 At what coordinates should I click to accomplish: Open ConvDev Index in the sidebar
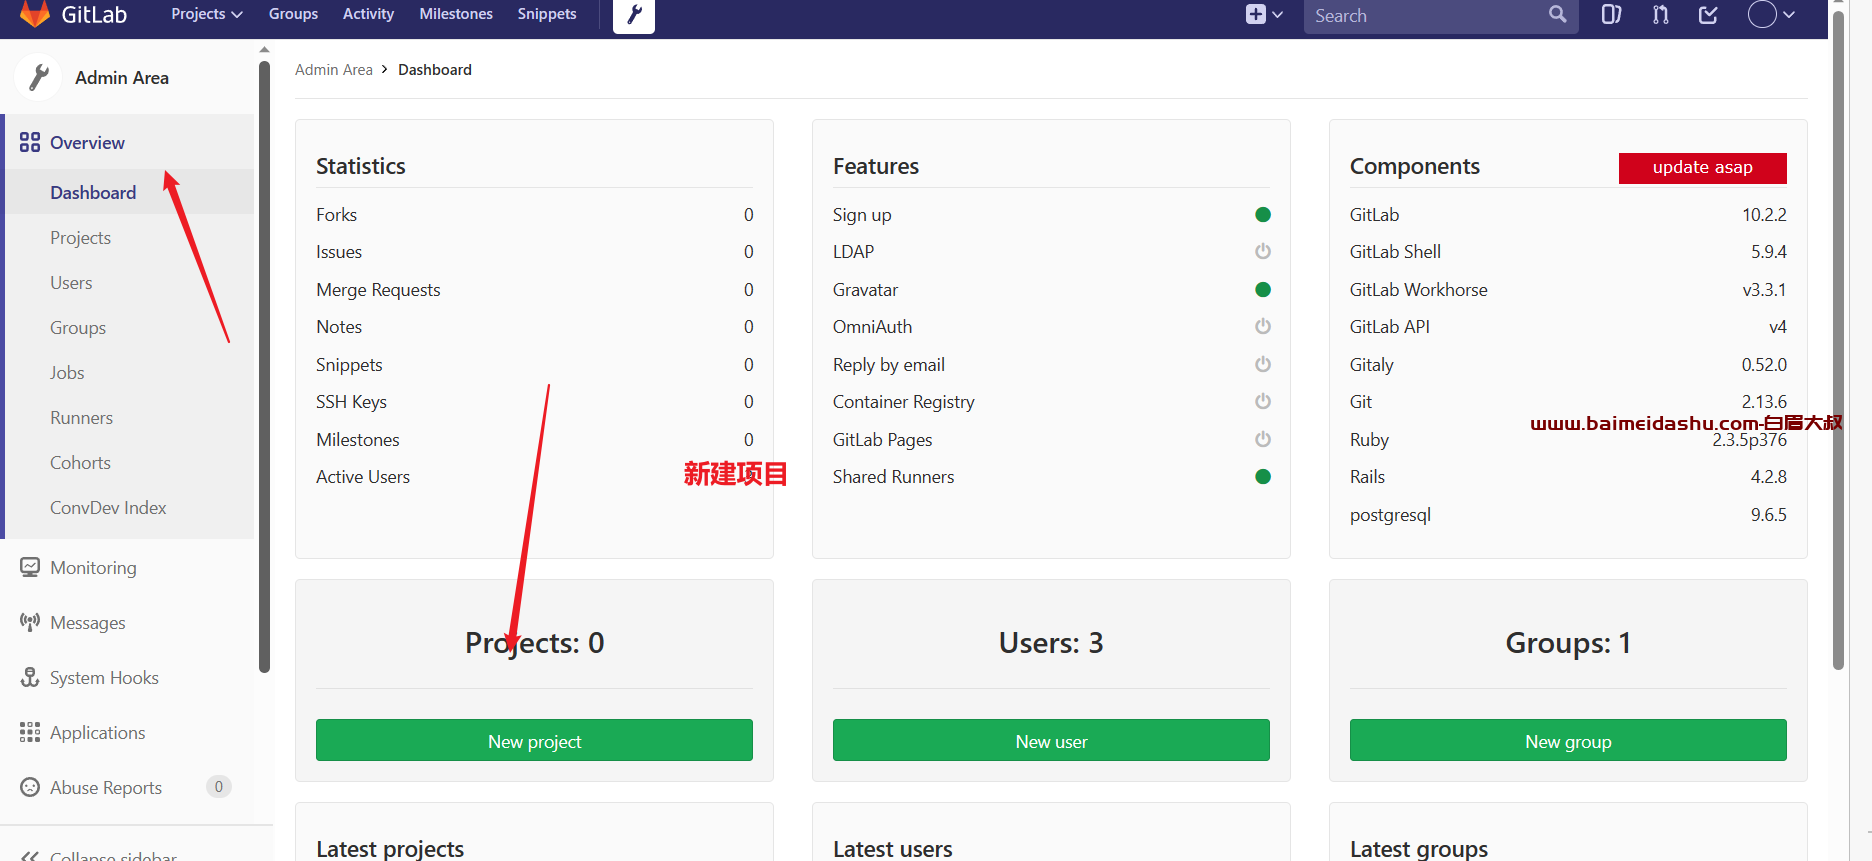tap(108, 507)
